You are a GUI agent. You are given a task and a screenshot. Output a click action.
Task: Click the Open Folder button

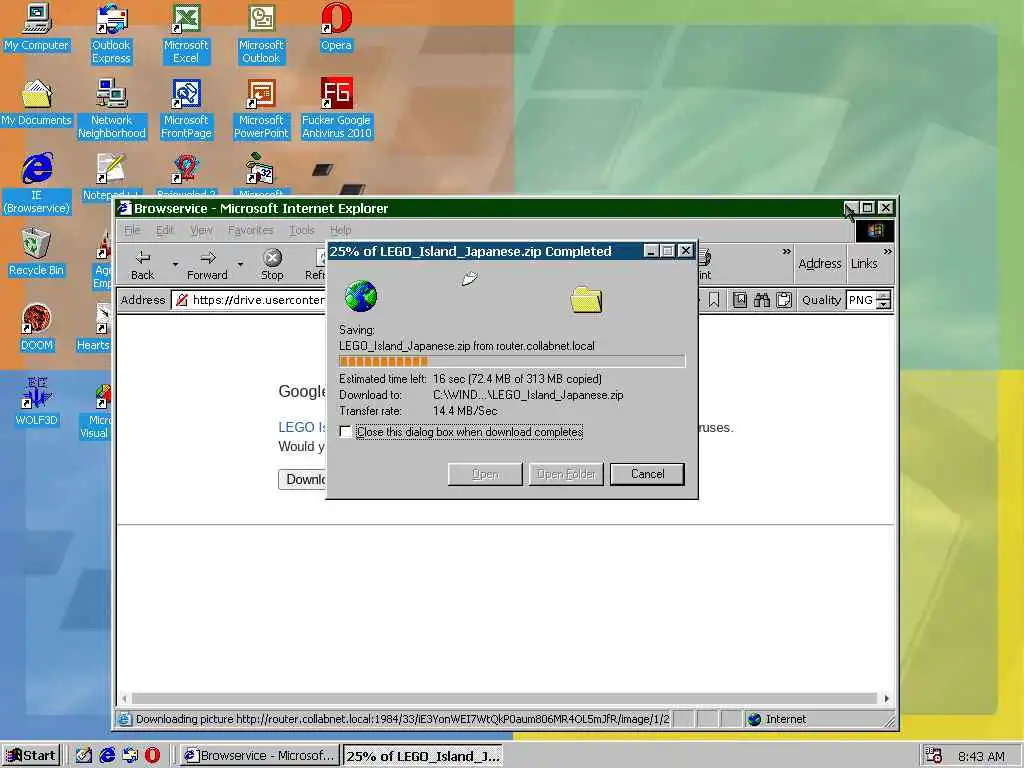point(566,474)
